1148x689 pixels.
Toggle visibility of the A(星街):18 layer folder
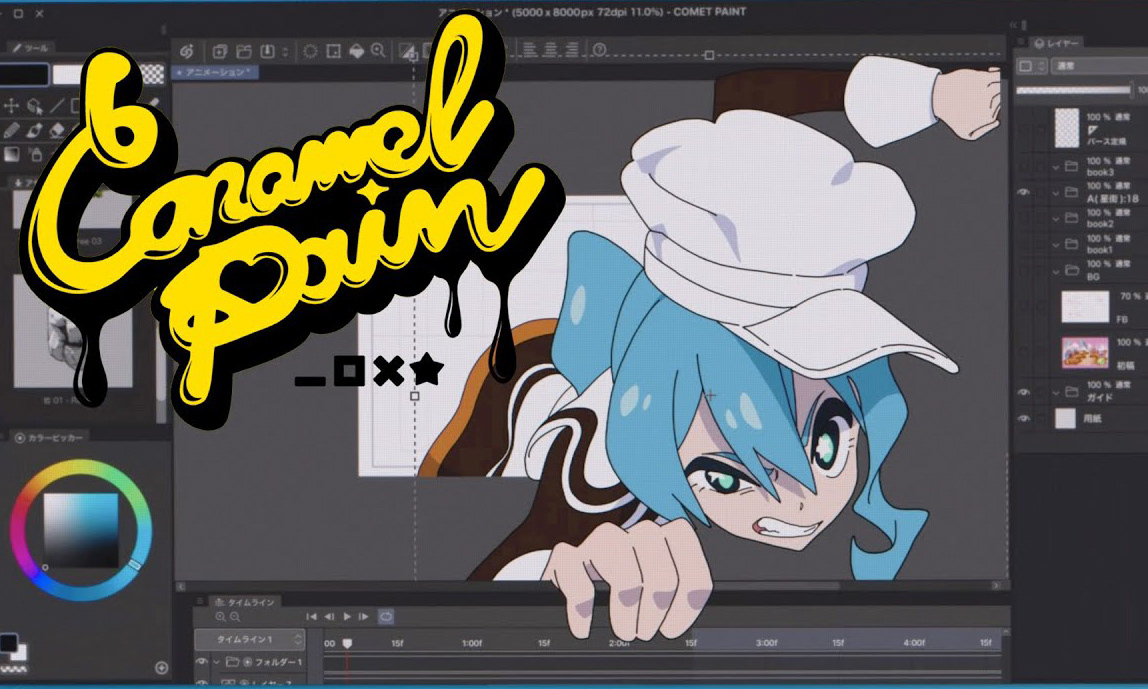[1024, 192]
